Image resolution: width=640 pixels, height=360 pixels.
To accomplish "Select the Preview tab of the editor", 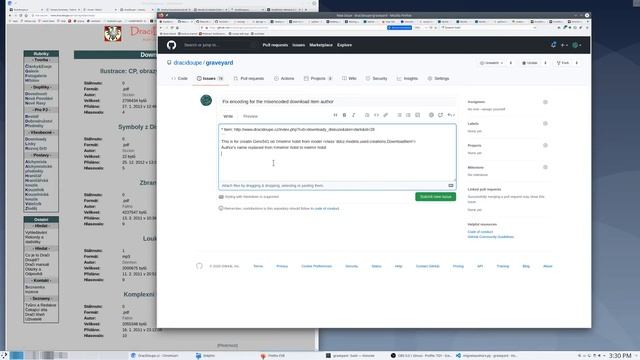I will (x=250, y=116).
